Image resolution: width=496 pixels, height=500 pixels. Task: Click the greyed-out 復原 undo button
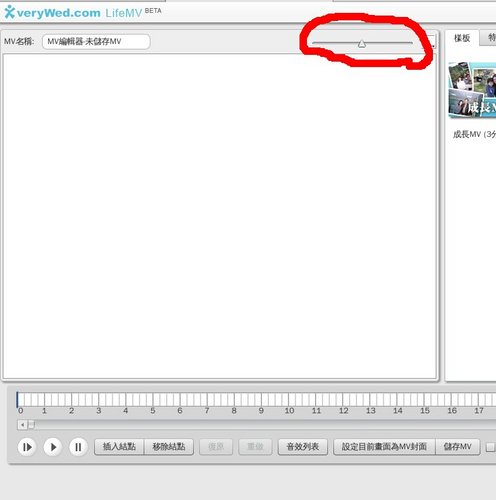click(216, 447)
